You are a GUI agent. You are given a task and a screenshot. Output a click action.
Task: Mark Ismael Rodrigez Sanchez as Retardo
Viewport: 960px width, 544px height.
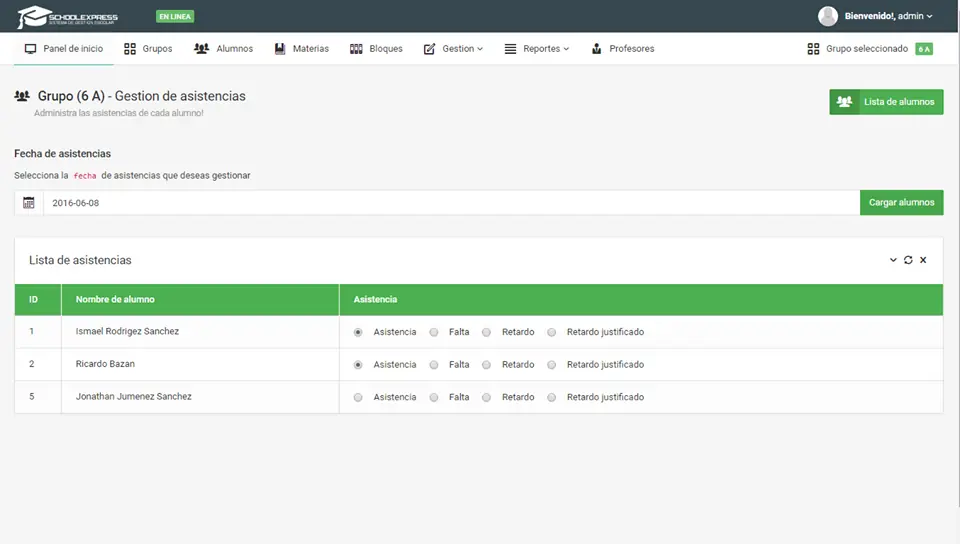486,332
